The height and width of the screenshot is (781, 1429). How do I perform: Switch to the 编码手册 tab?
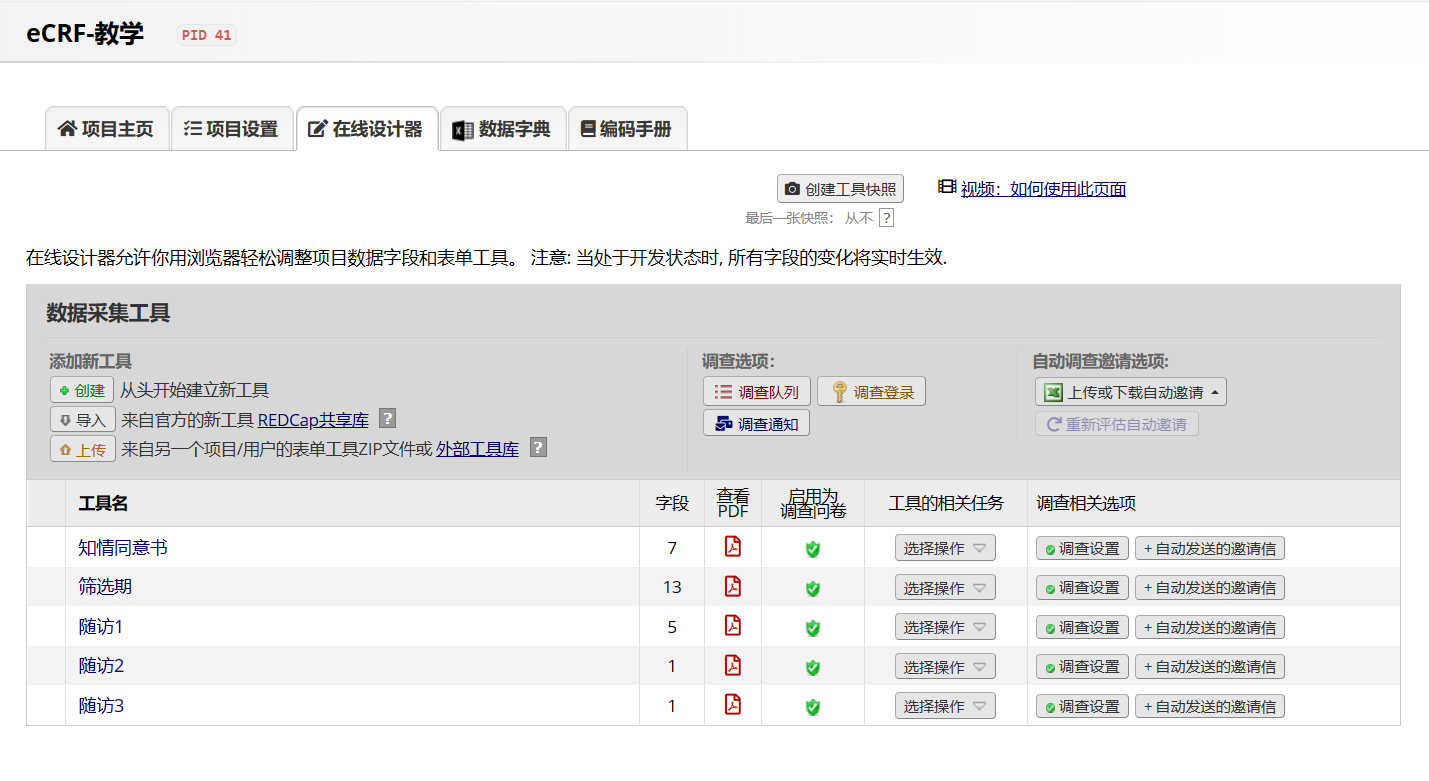pos(628,128)
